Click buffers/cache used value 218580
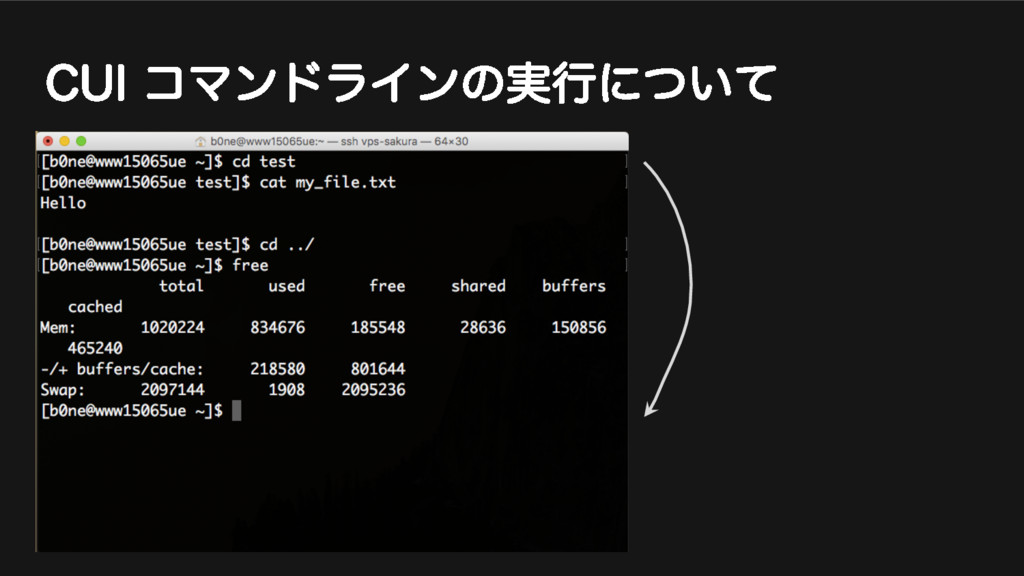 click(278, 369)
